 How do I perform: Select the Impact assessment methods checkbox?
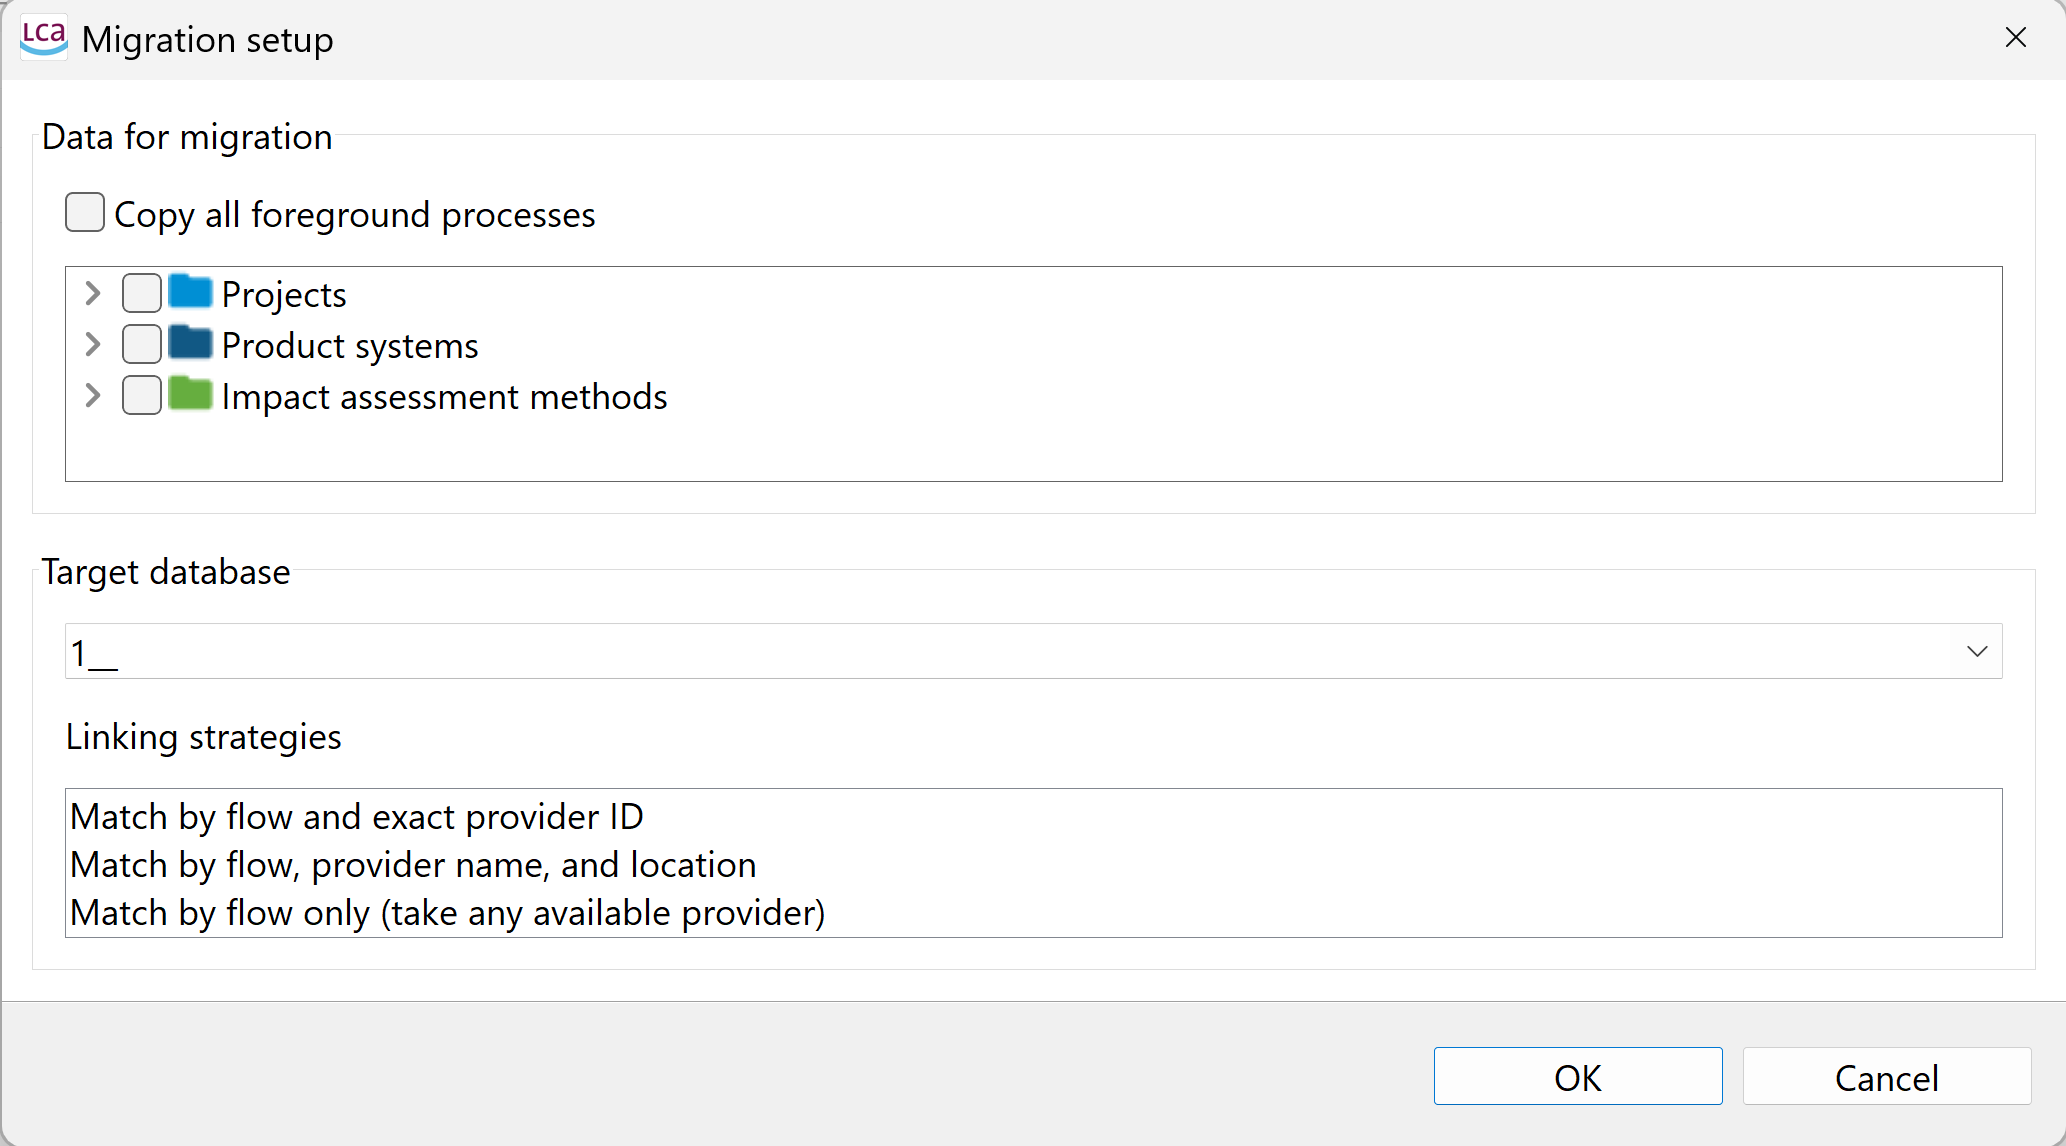142,395
